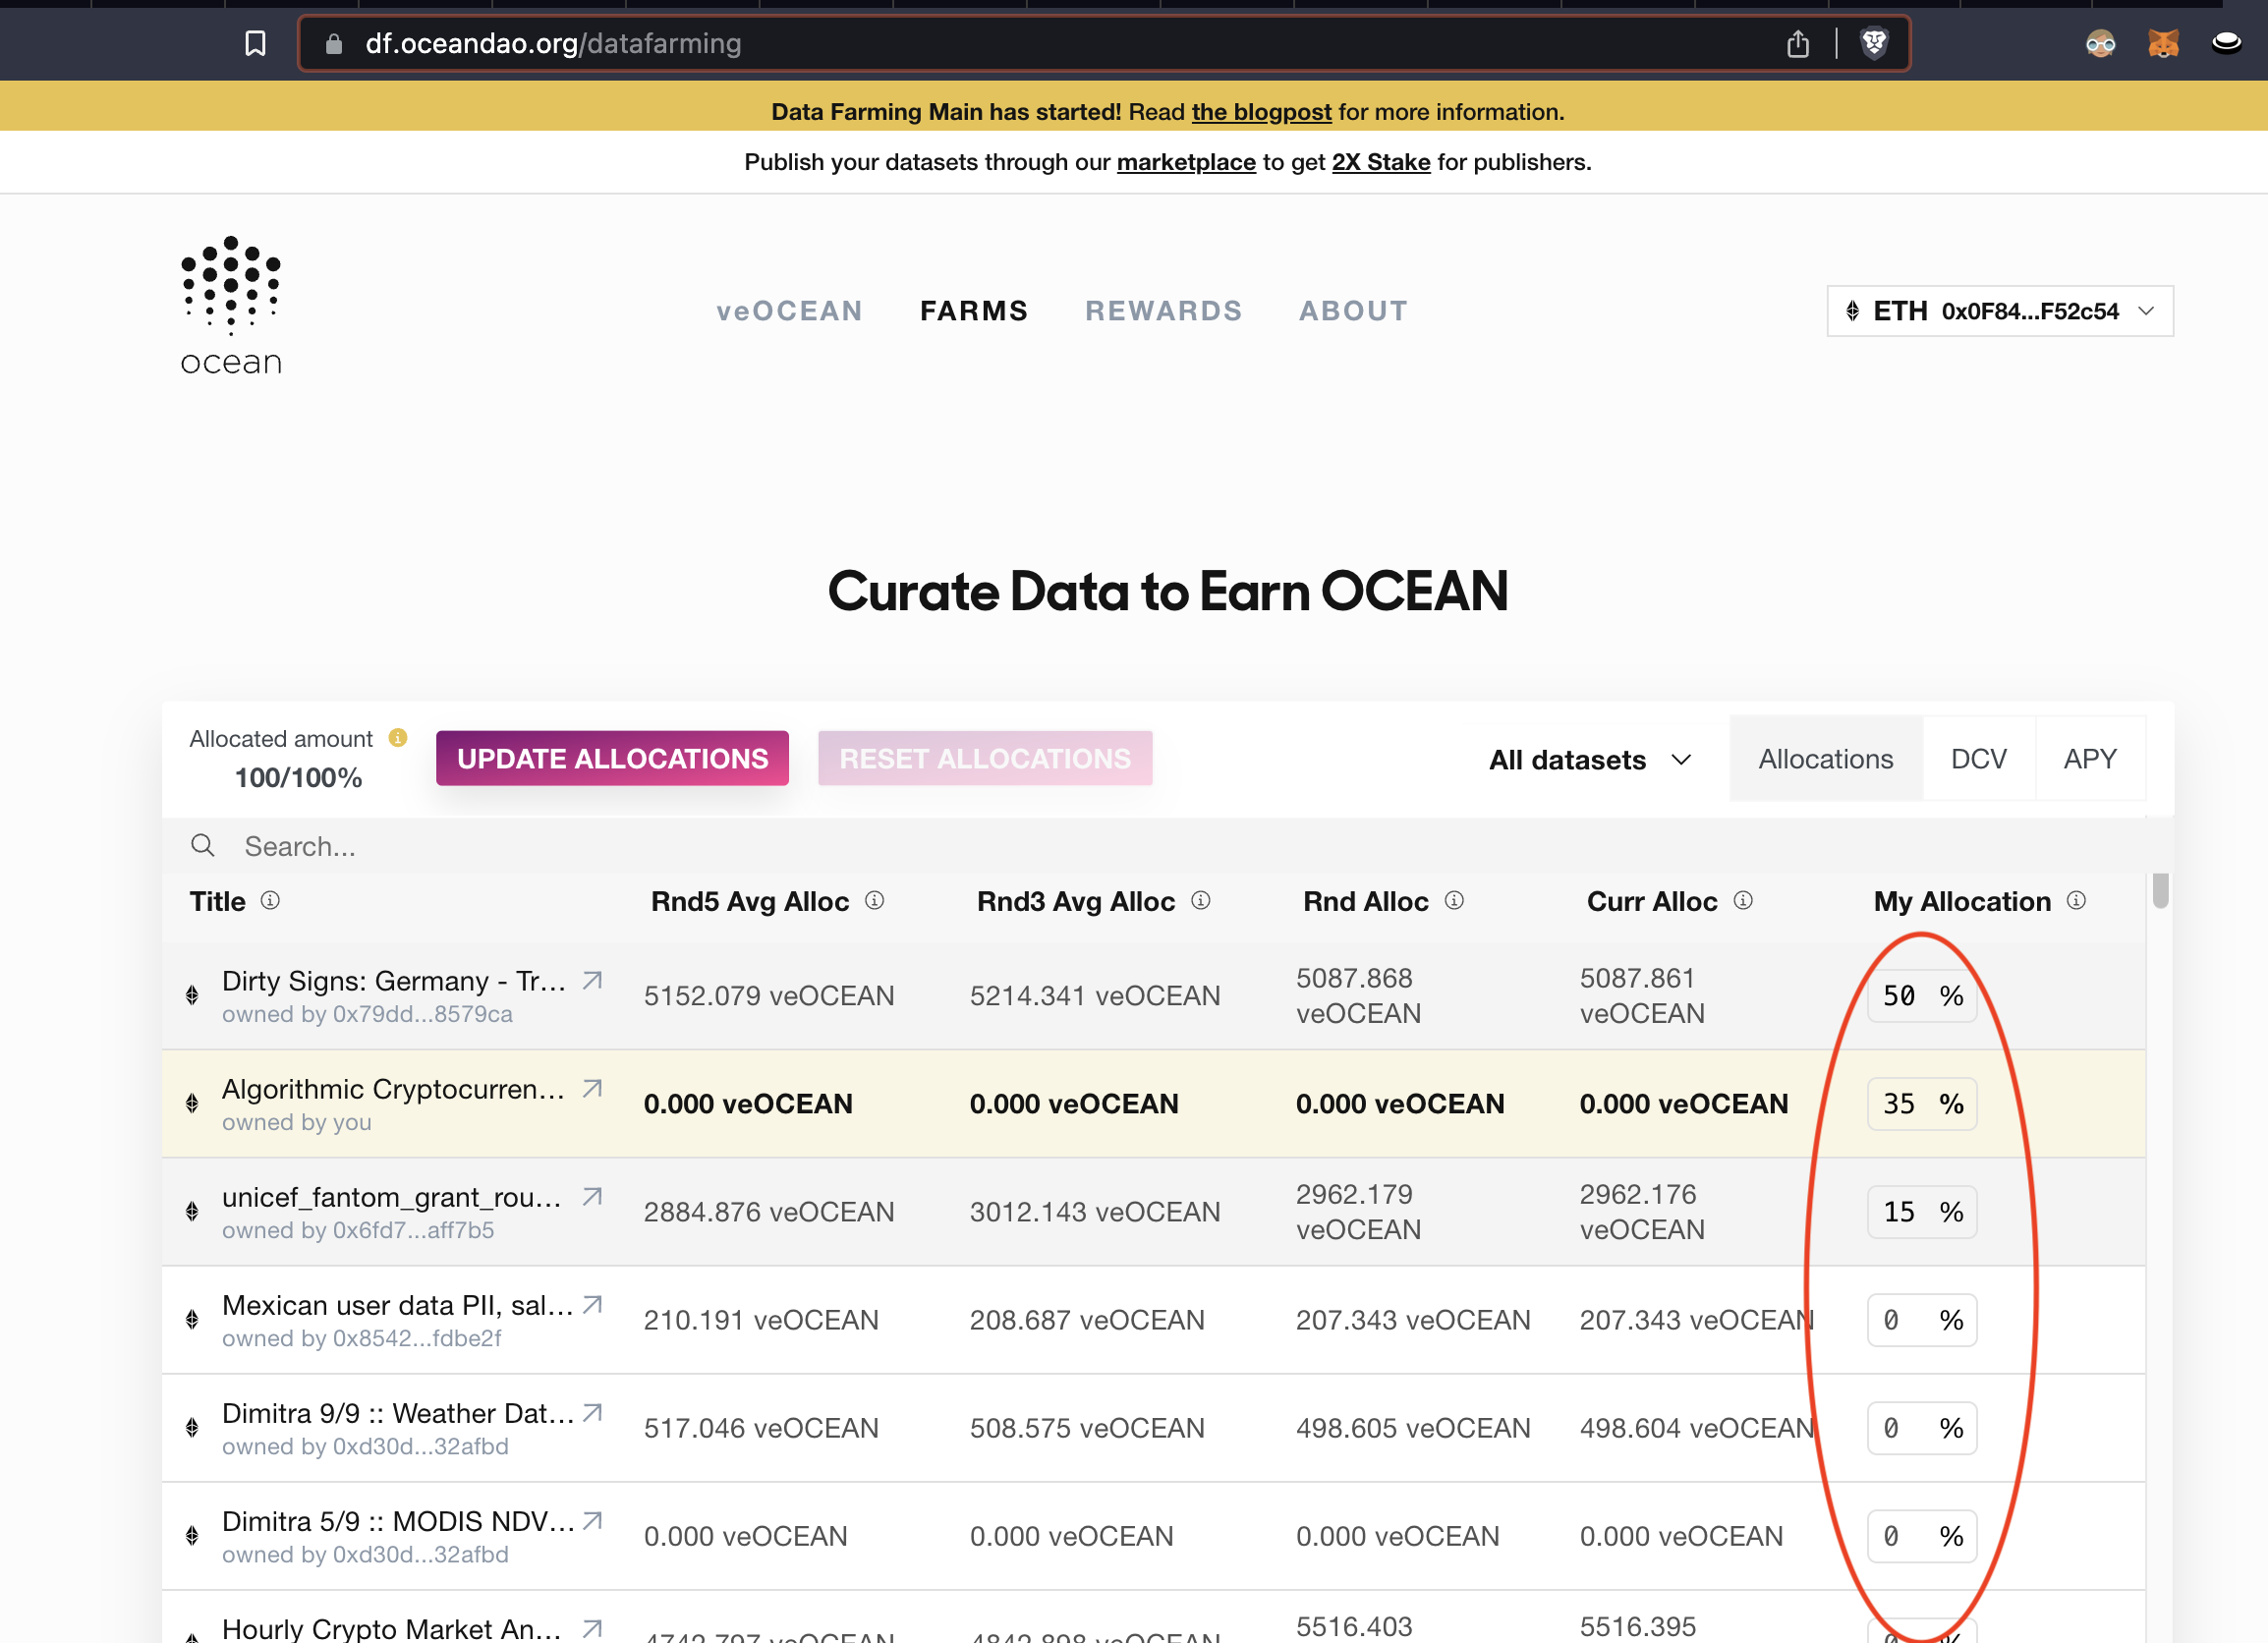The height and width of the screenshot is (1643, 2268).
Task: Edit the 15 % allocation for unicef_fantom_grant_rou…
Action: [x=1922, y=1211]
